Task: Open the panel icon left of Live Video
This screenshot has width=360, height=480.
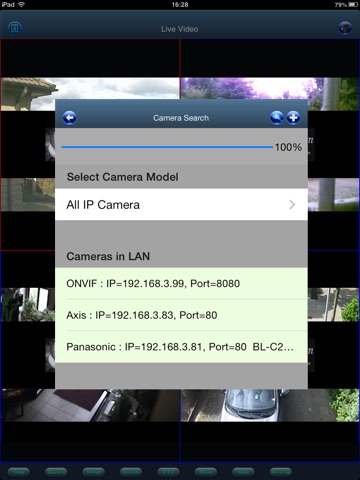Action: coord(14,28)
